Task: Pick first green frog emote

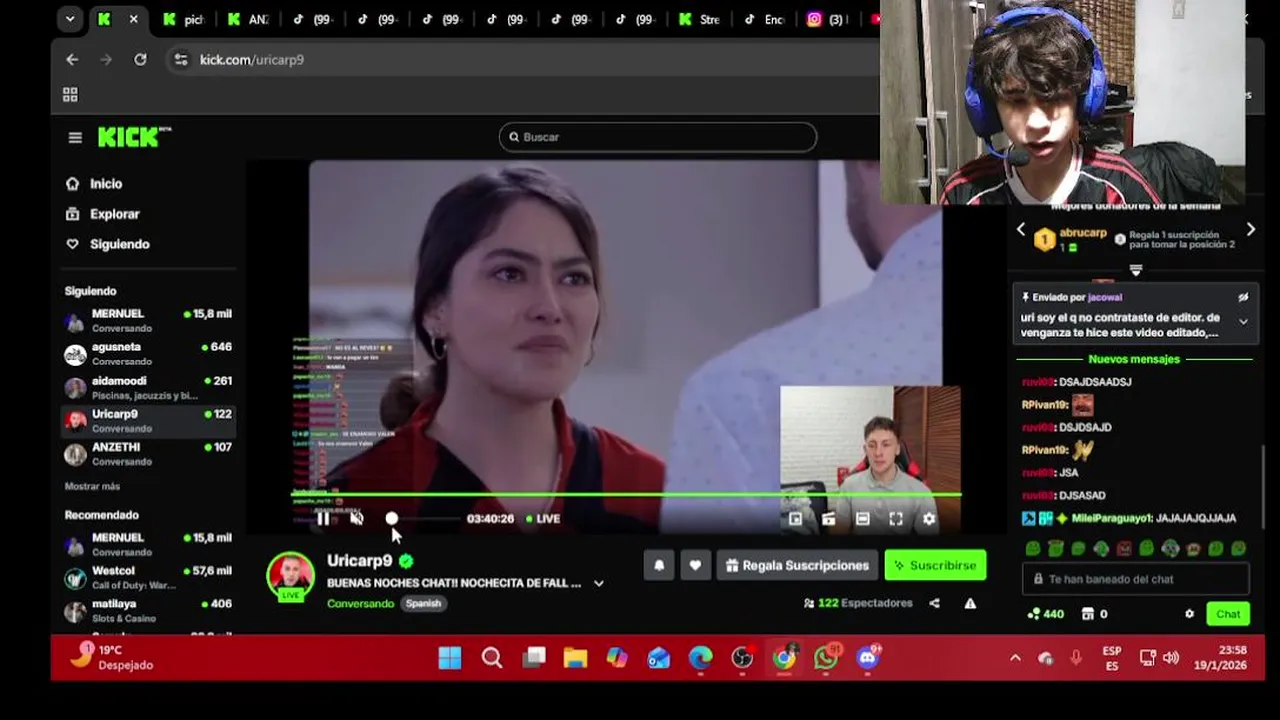Action: [1032, 549]
